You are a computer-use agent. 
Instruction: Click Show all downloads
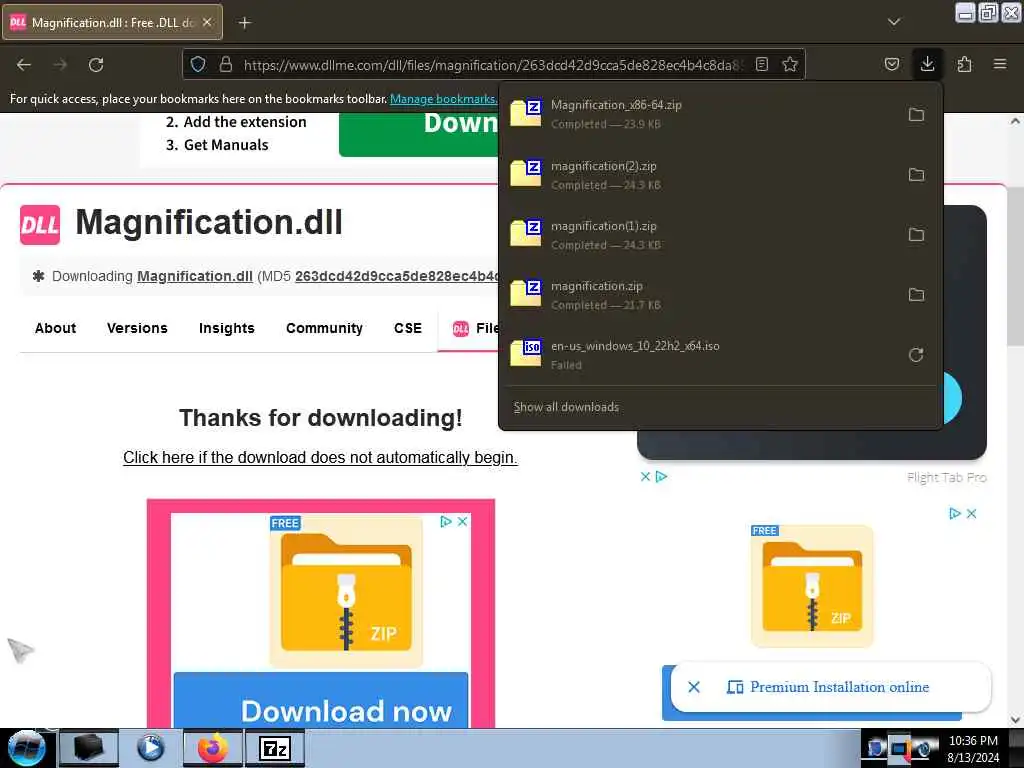pos(566,407)
